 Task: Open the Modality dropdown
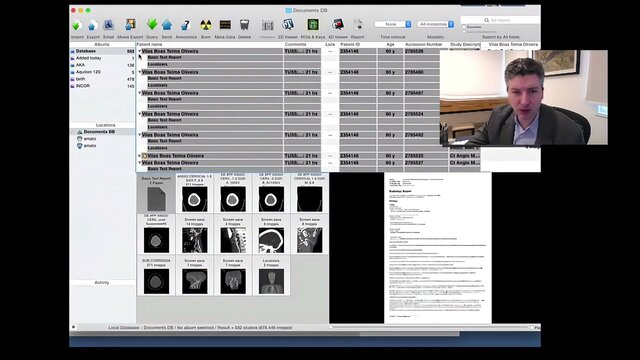(436, 24)
